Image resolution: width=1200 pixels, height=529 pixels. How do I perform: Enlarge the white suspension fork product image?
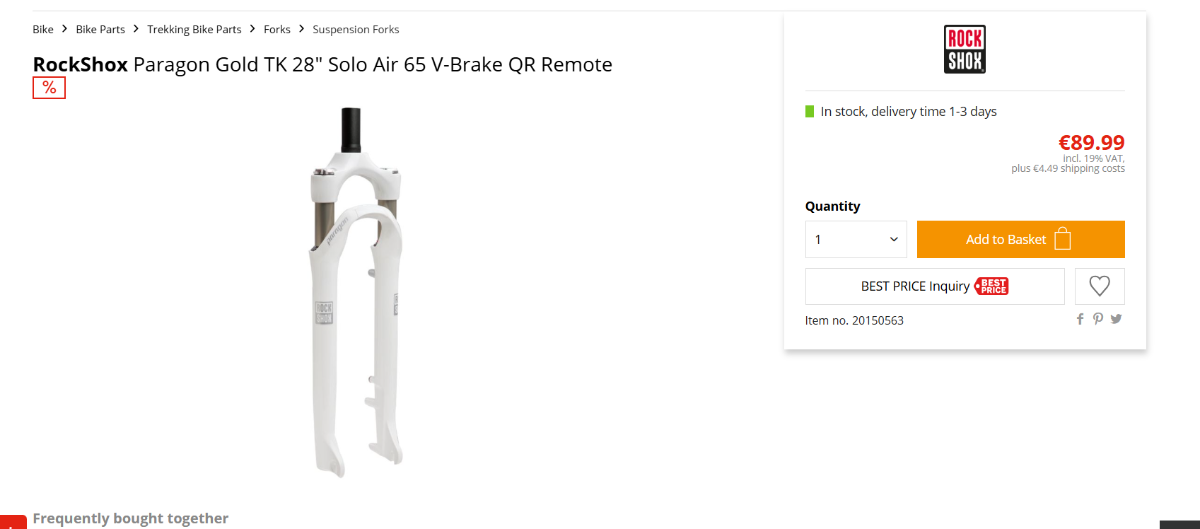[x=354, y=290]
